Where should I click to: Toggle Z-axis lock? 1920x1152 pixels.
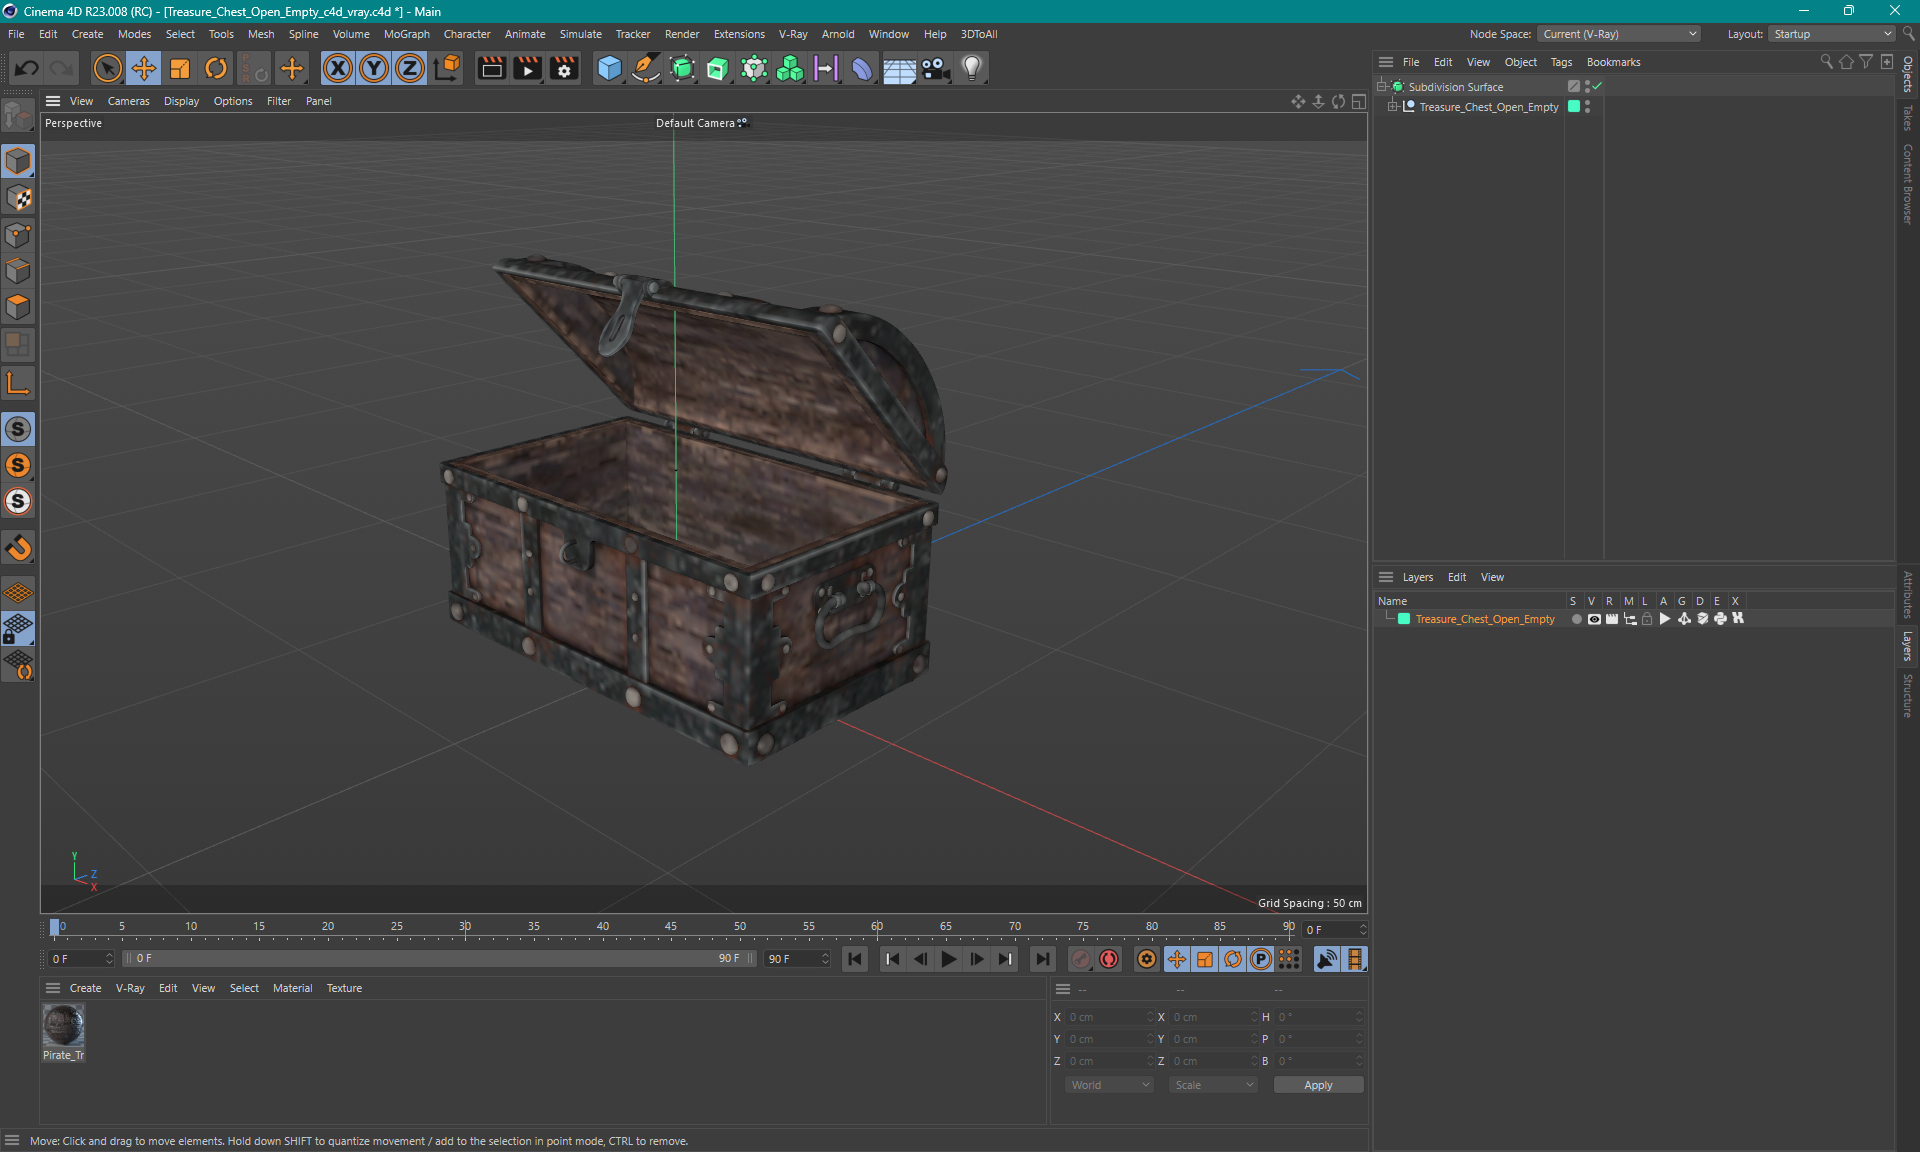410,68
